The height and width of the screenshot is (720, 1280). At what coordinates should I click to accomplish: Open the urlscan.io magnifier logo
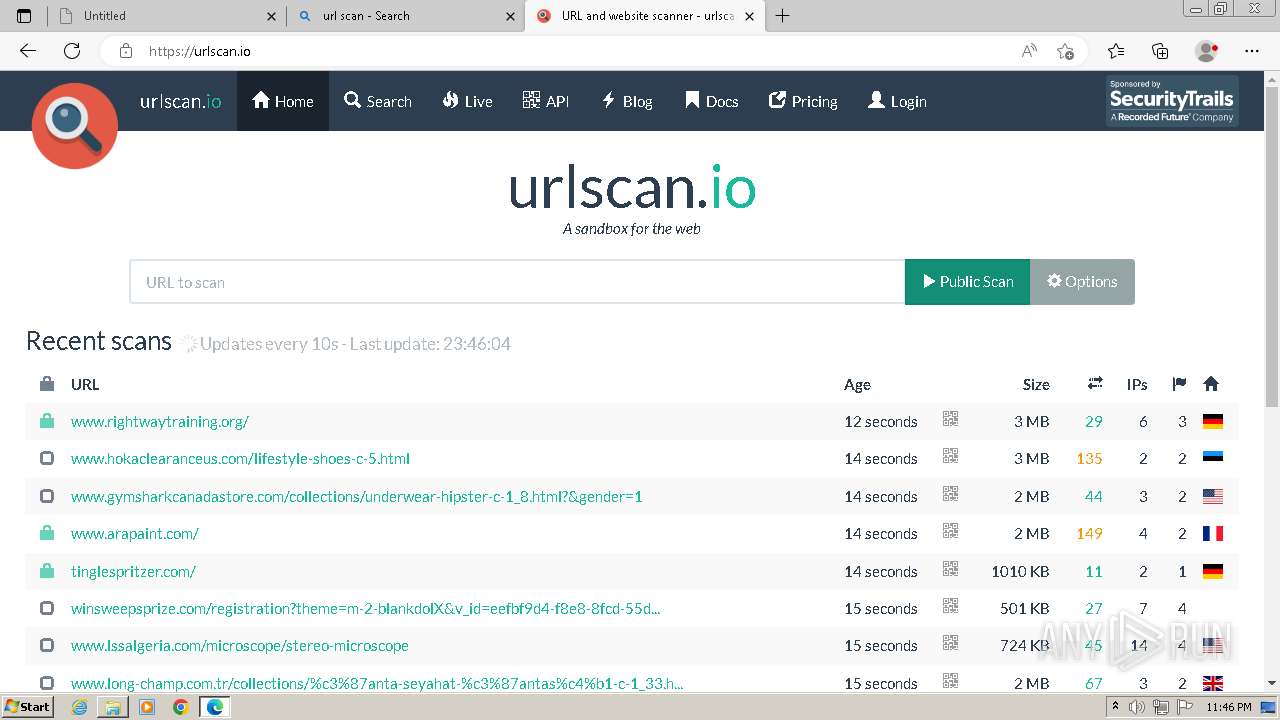(x=75, y=126)
